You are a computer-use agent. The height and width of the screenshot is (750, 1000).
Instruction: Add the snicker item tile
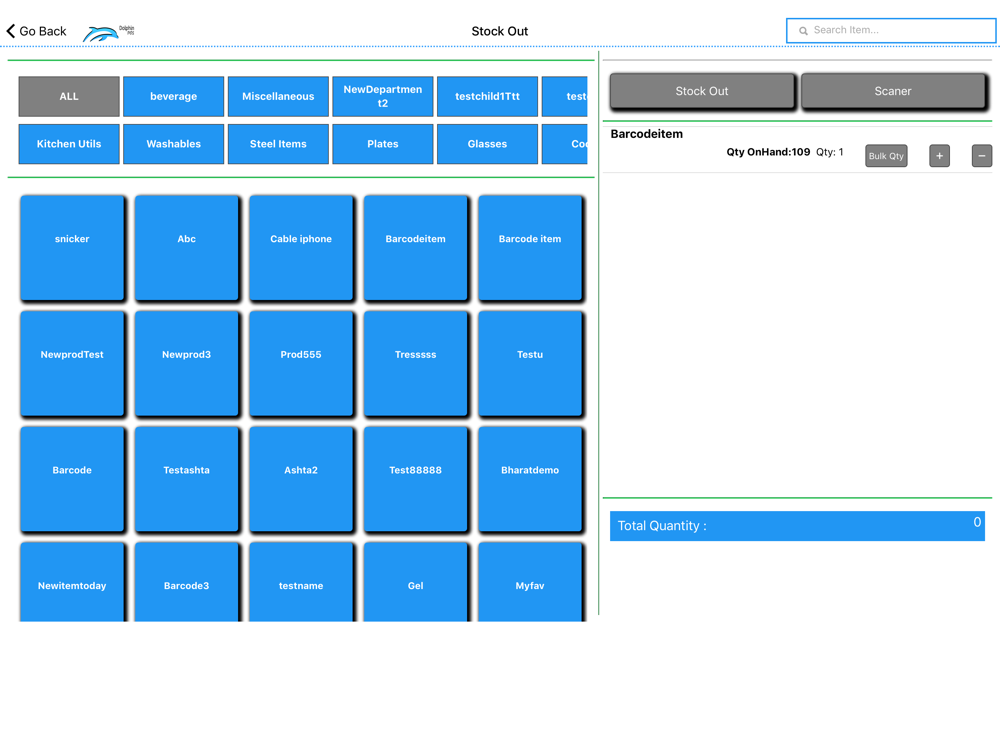point(72,247)
